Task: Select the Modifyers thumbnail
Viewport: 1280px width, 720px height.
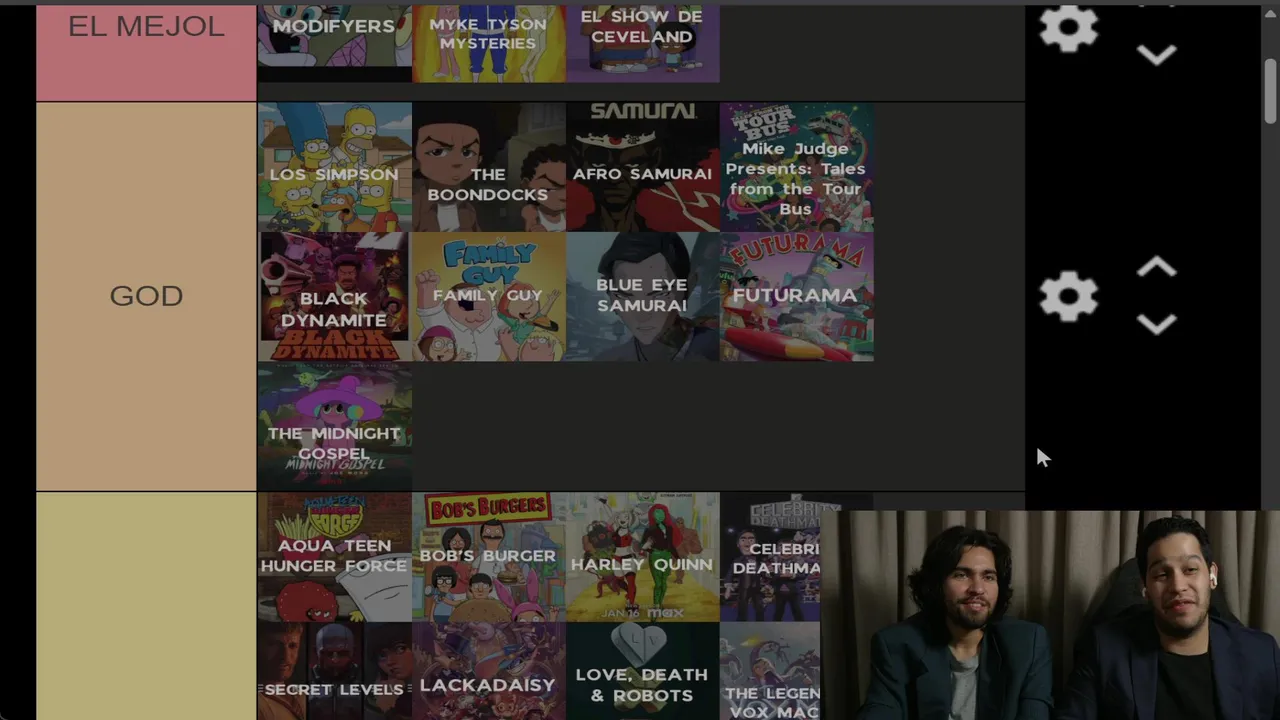Action: [x=335, y=43]
